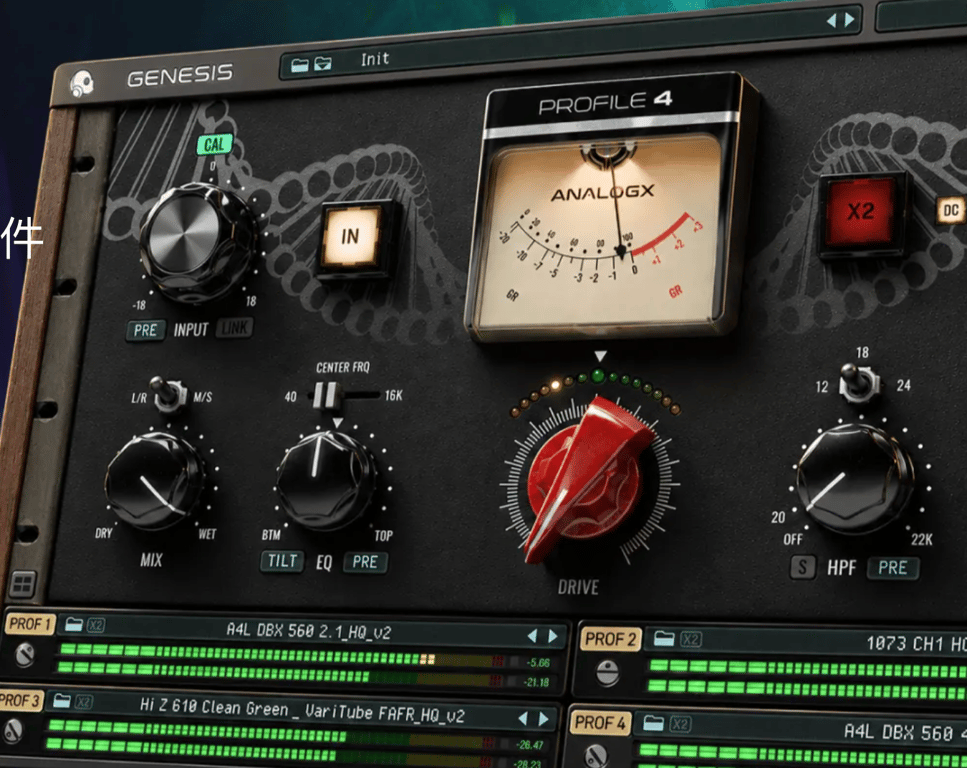This screenshot has height=768, width=967.
Task: Click the small PROF 1 level knob
Action: pyautogui.click(x=24, y=654)
